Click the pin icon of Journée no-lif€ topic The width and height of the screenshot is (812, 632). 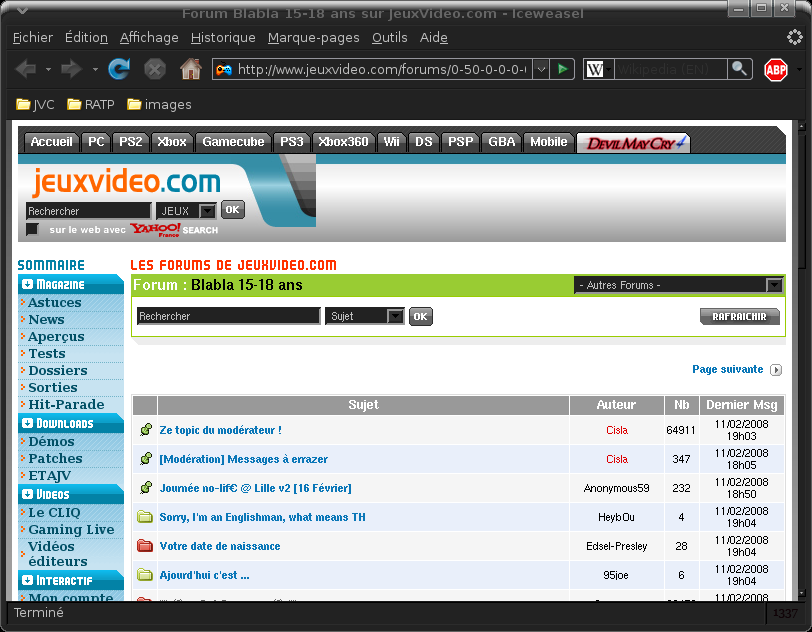point(146,488)
